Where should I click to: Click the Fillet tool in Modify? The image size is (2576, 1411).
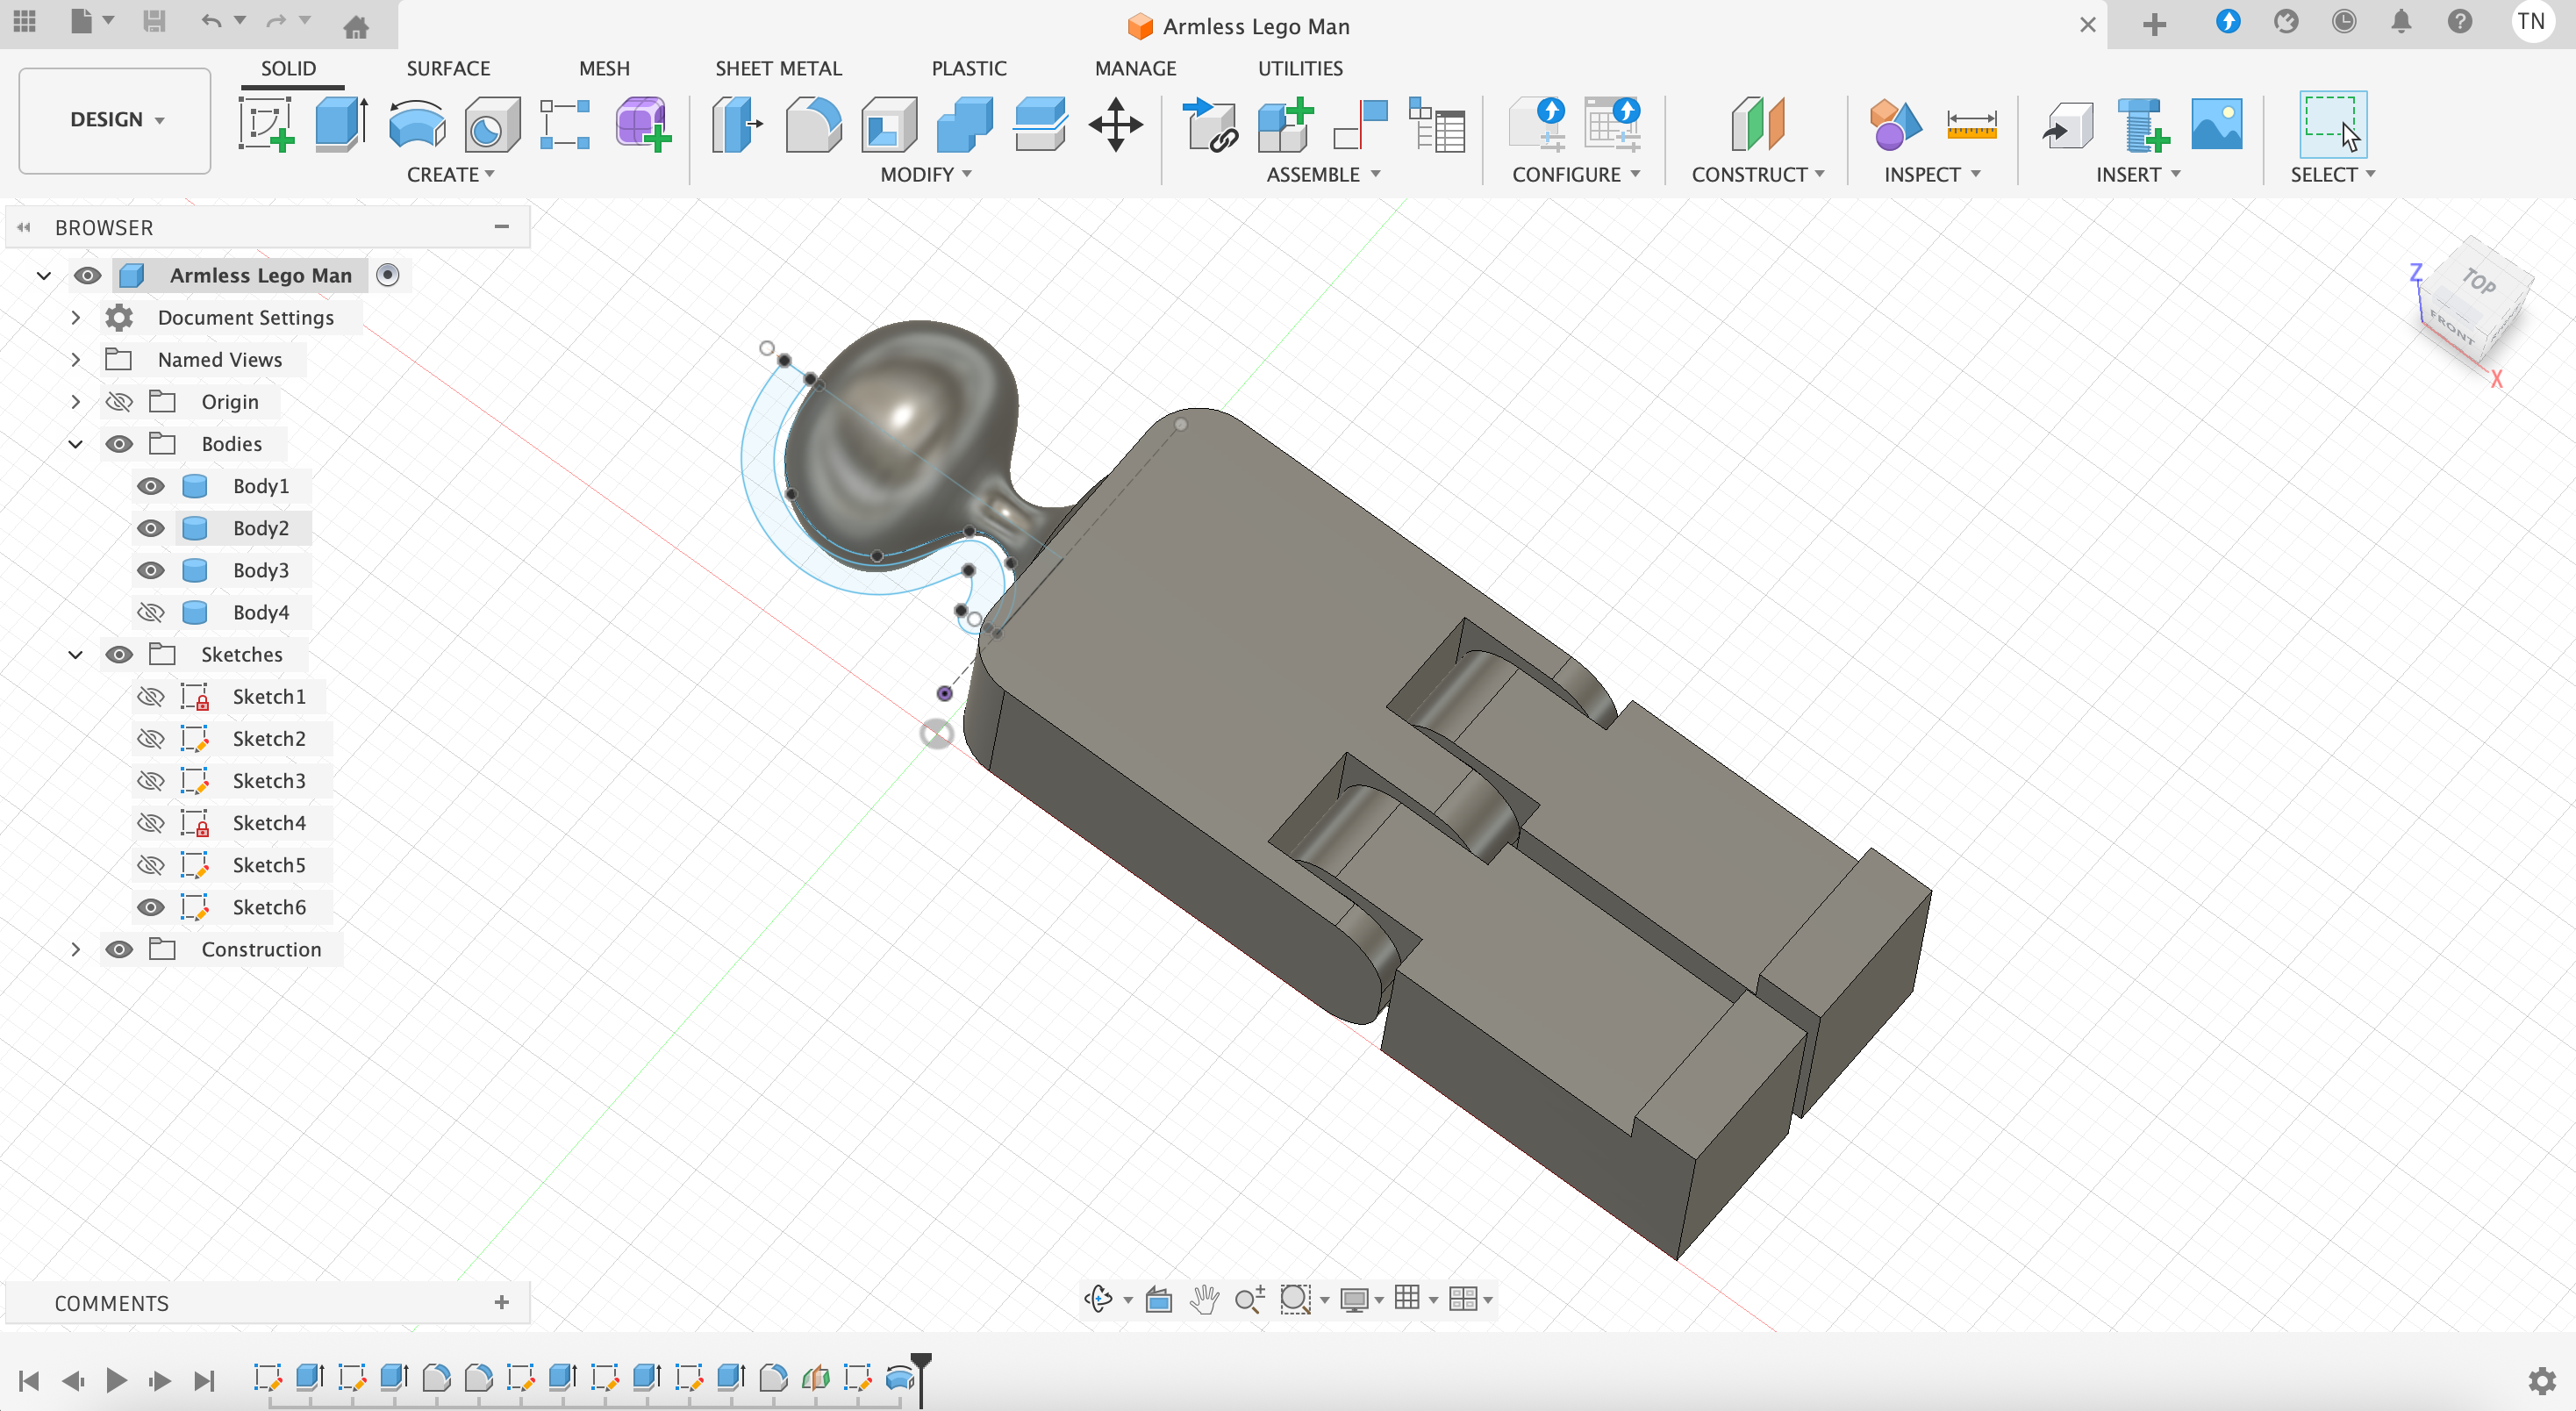(813, 125)
